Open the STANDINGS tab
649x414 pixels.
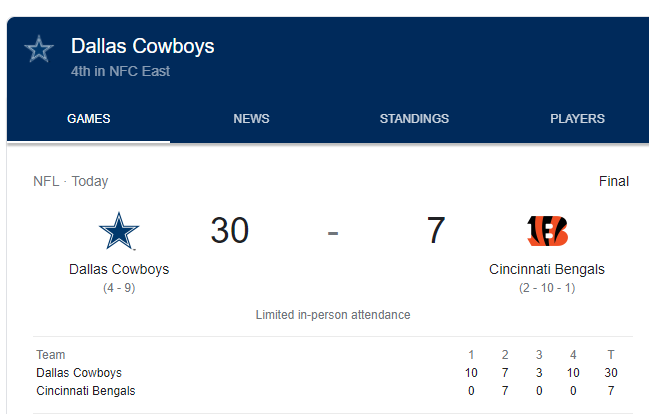414,119
